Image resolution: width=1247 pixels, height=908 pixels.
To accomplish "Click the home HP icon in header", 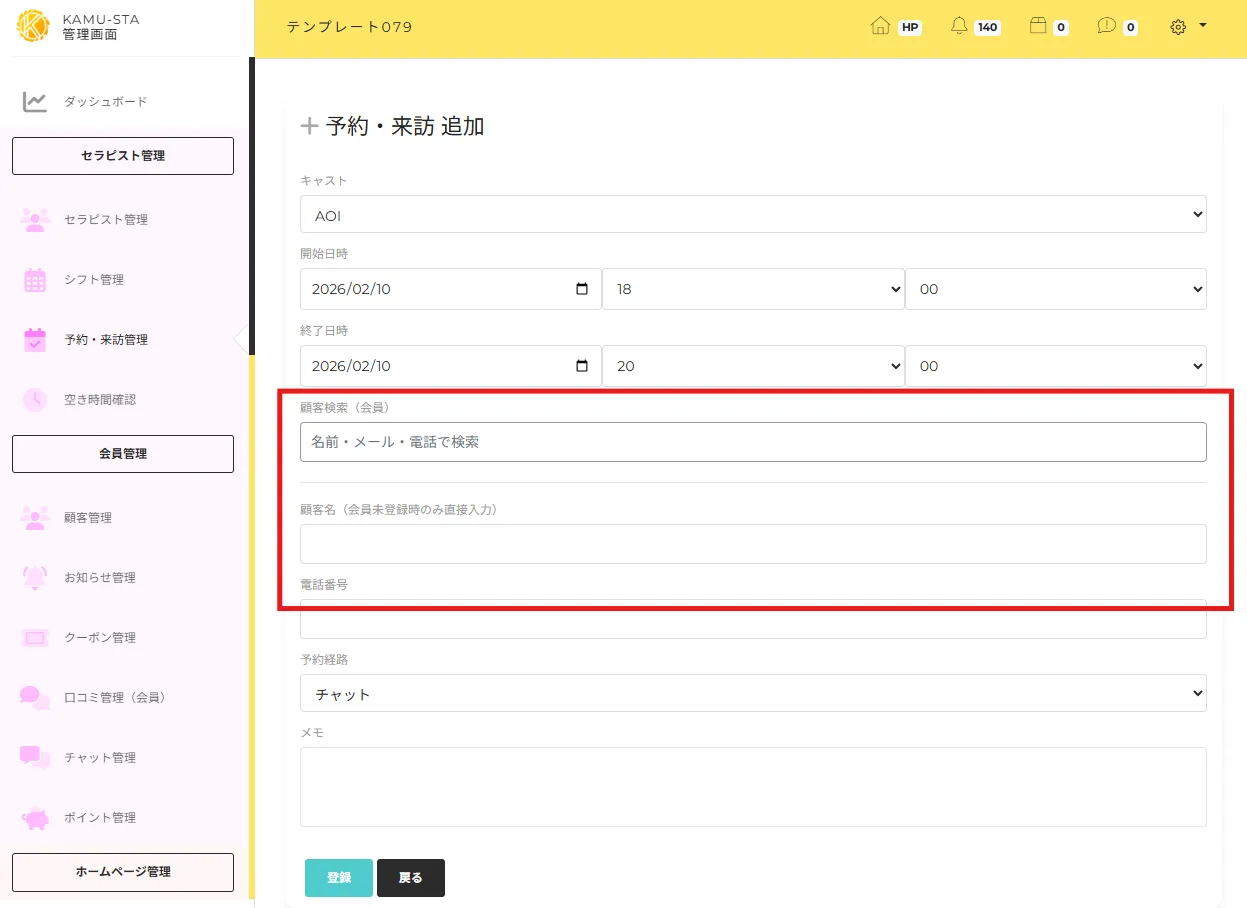I will pyautogui.click(x=880, y=27).
